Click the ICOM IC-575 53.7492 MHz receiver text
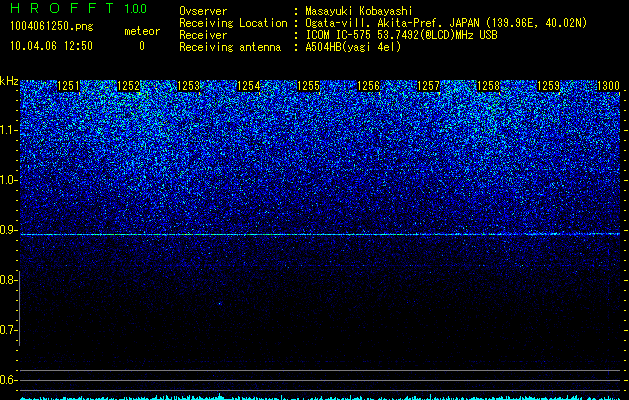 (x=401, y=35)
